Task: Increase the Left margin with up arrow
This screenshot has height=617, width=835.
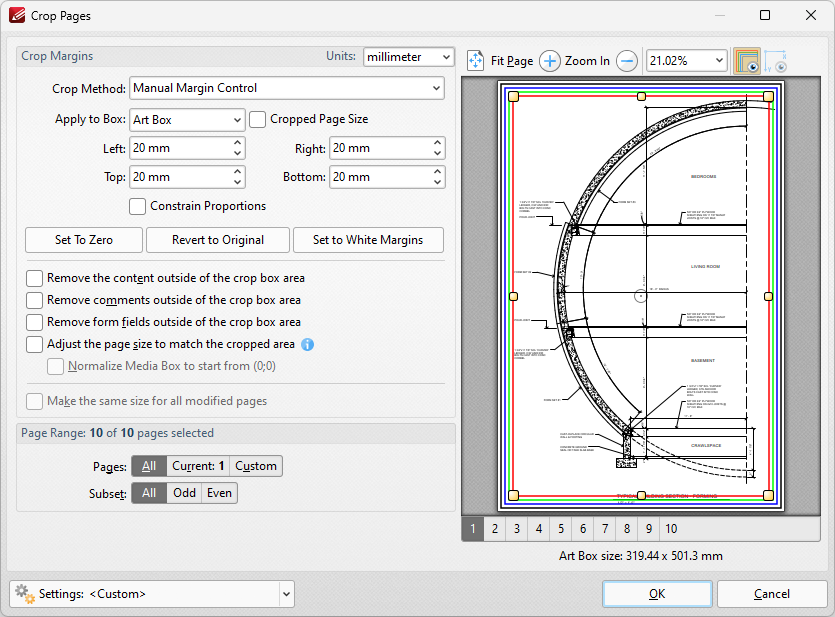Action: [238, 143]
